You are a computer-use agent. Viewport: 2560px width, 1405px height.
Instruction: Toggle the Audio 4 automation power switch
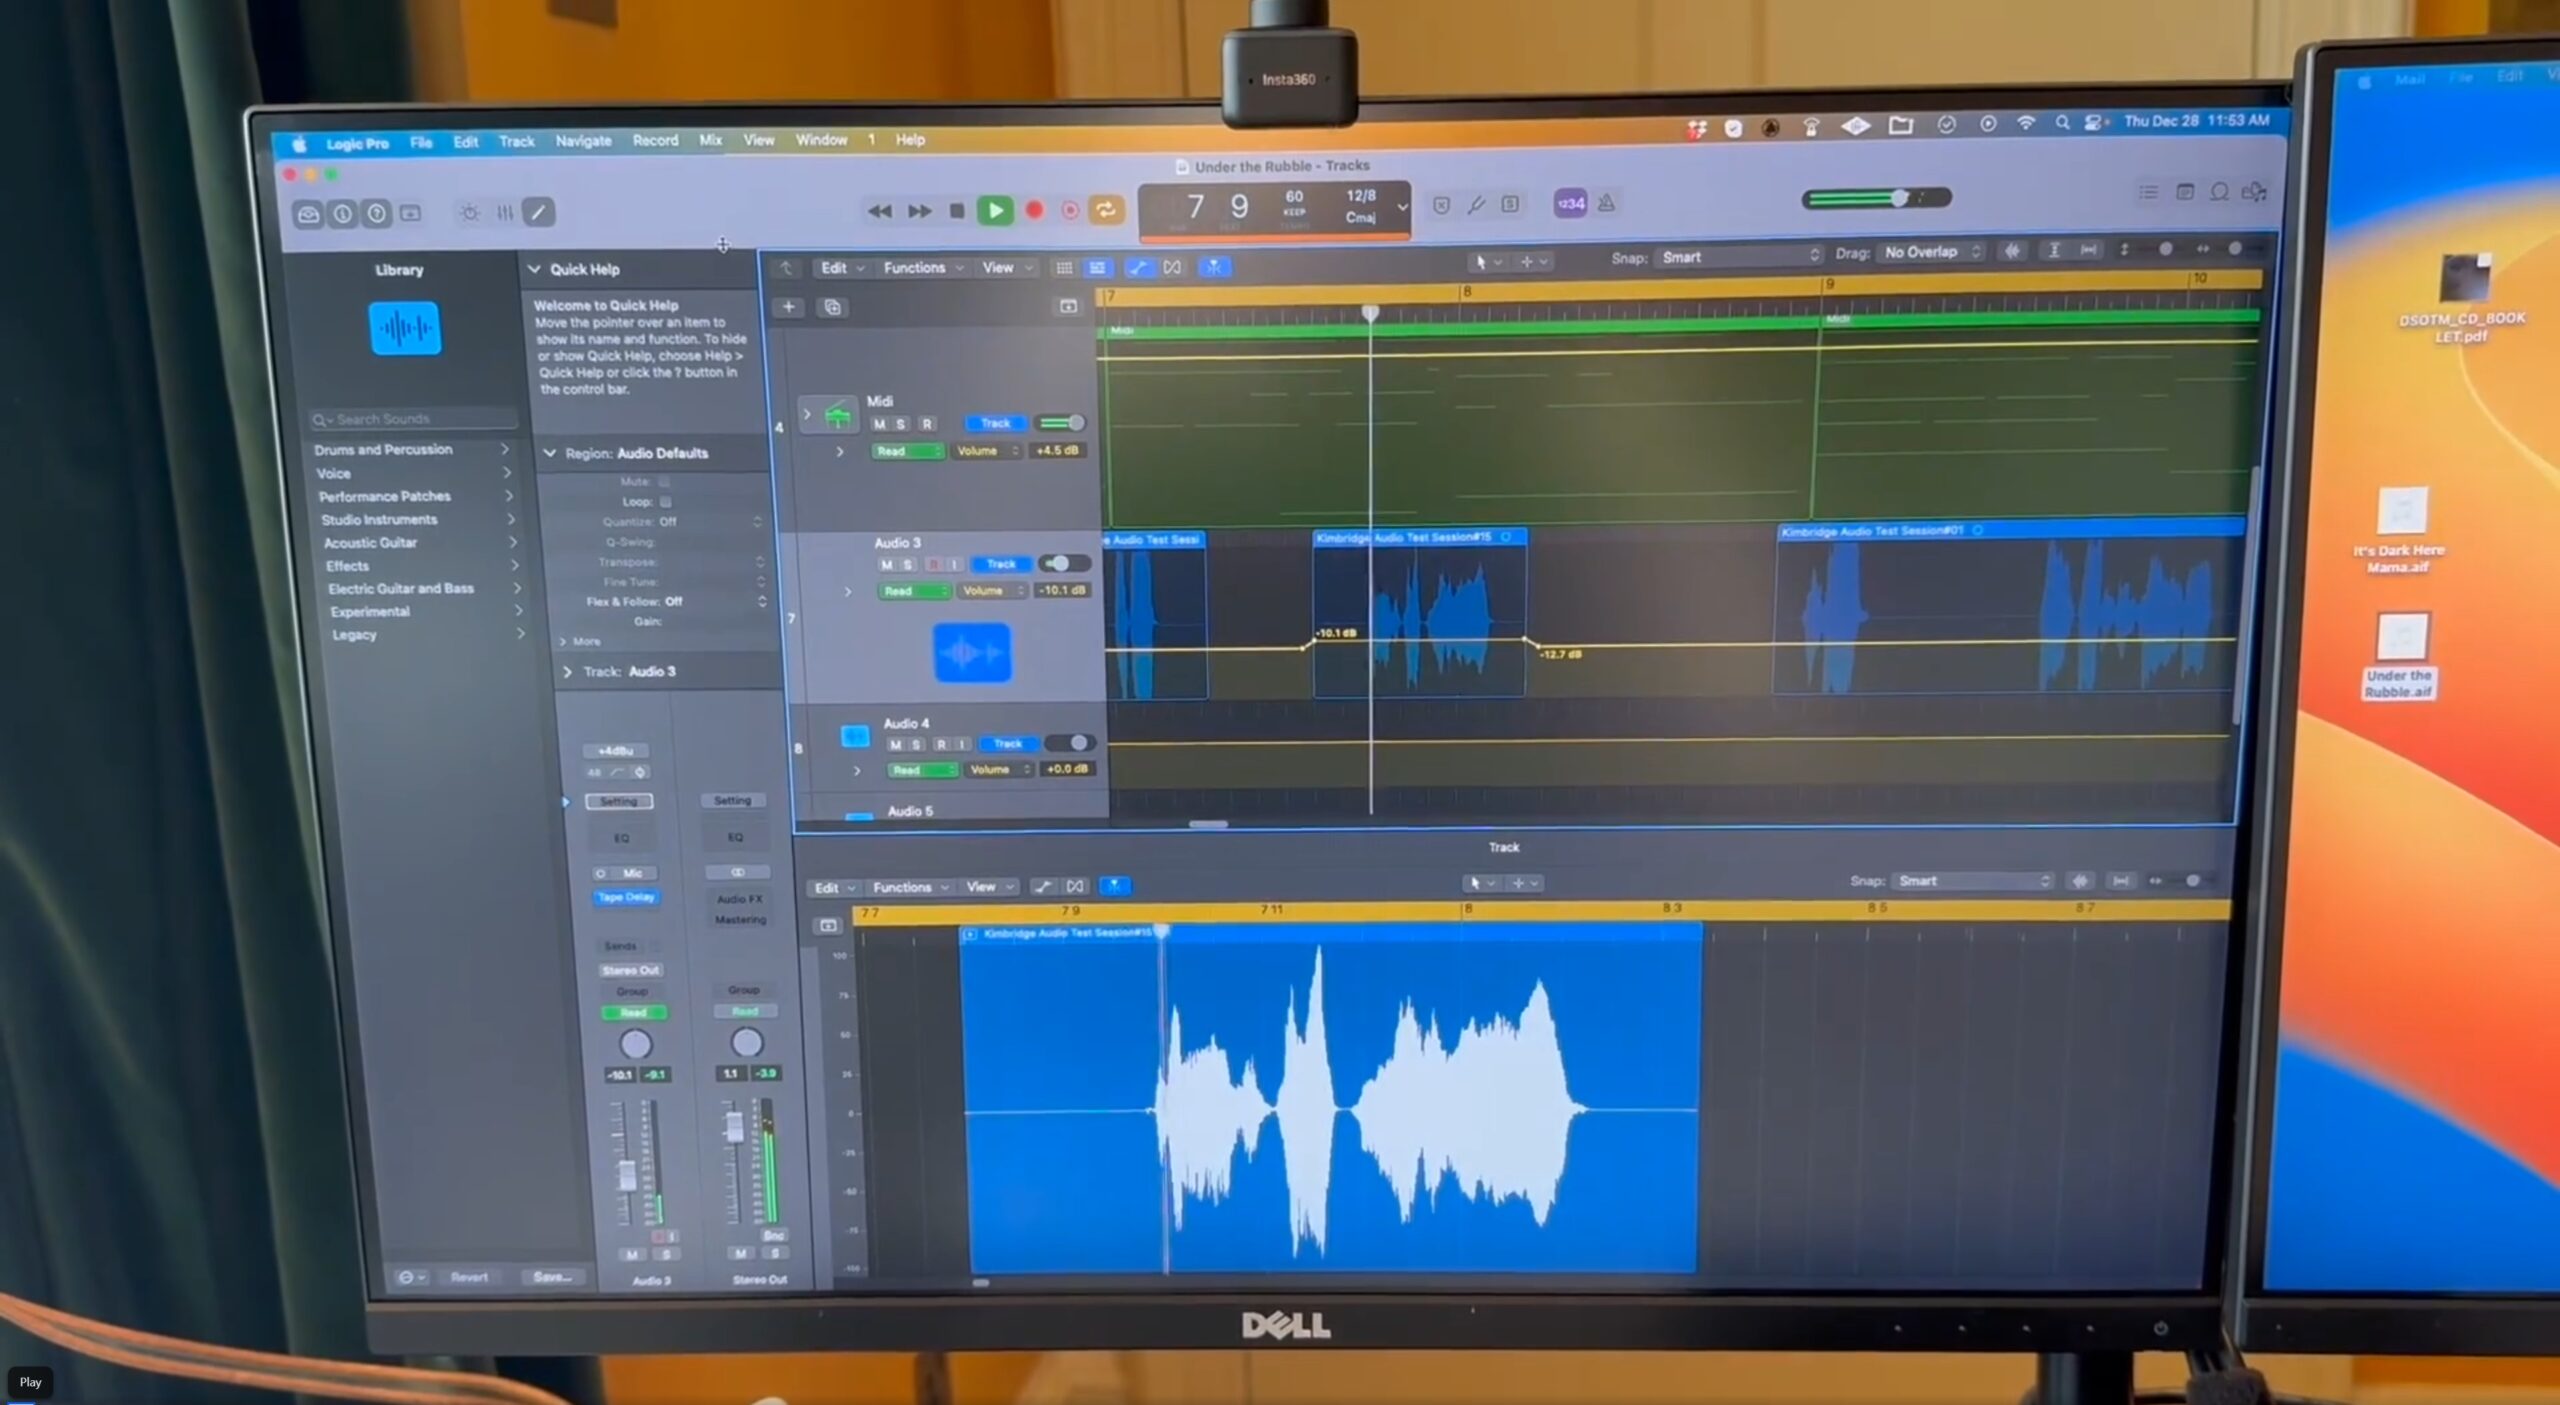point(1071,743)
